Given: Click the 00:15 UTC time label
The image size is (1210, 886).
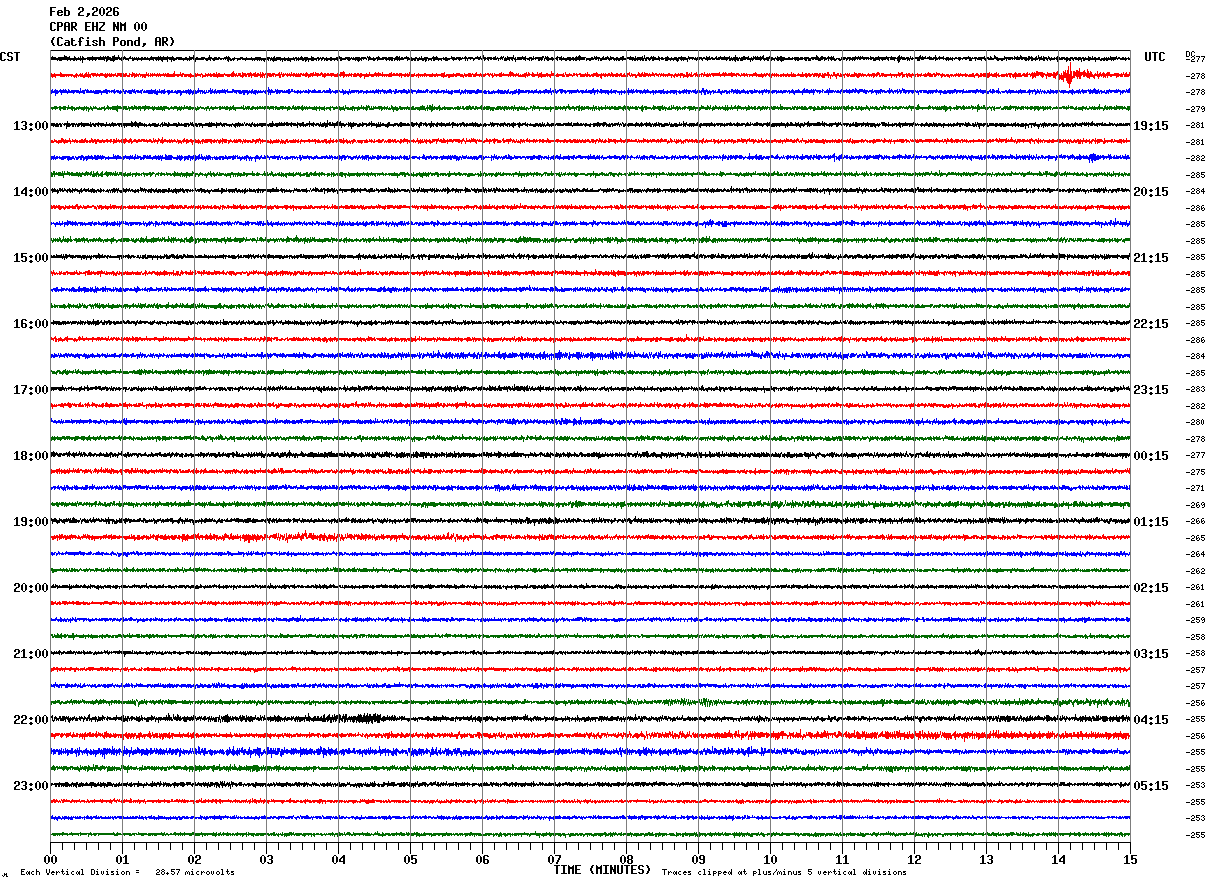Looking at the screenshot, I should click(x=1151, y=456).
